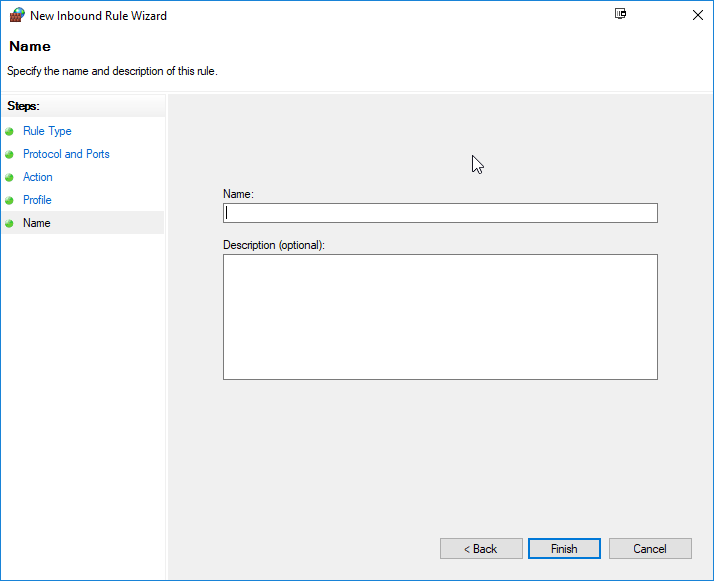The width and height of the screenshot is (714, 581).
Task: Go back with the < Back button
Action: point(481,549)
